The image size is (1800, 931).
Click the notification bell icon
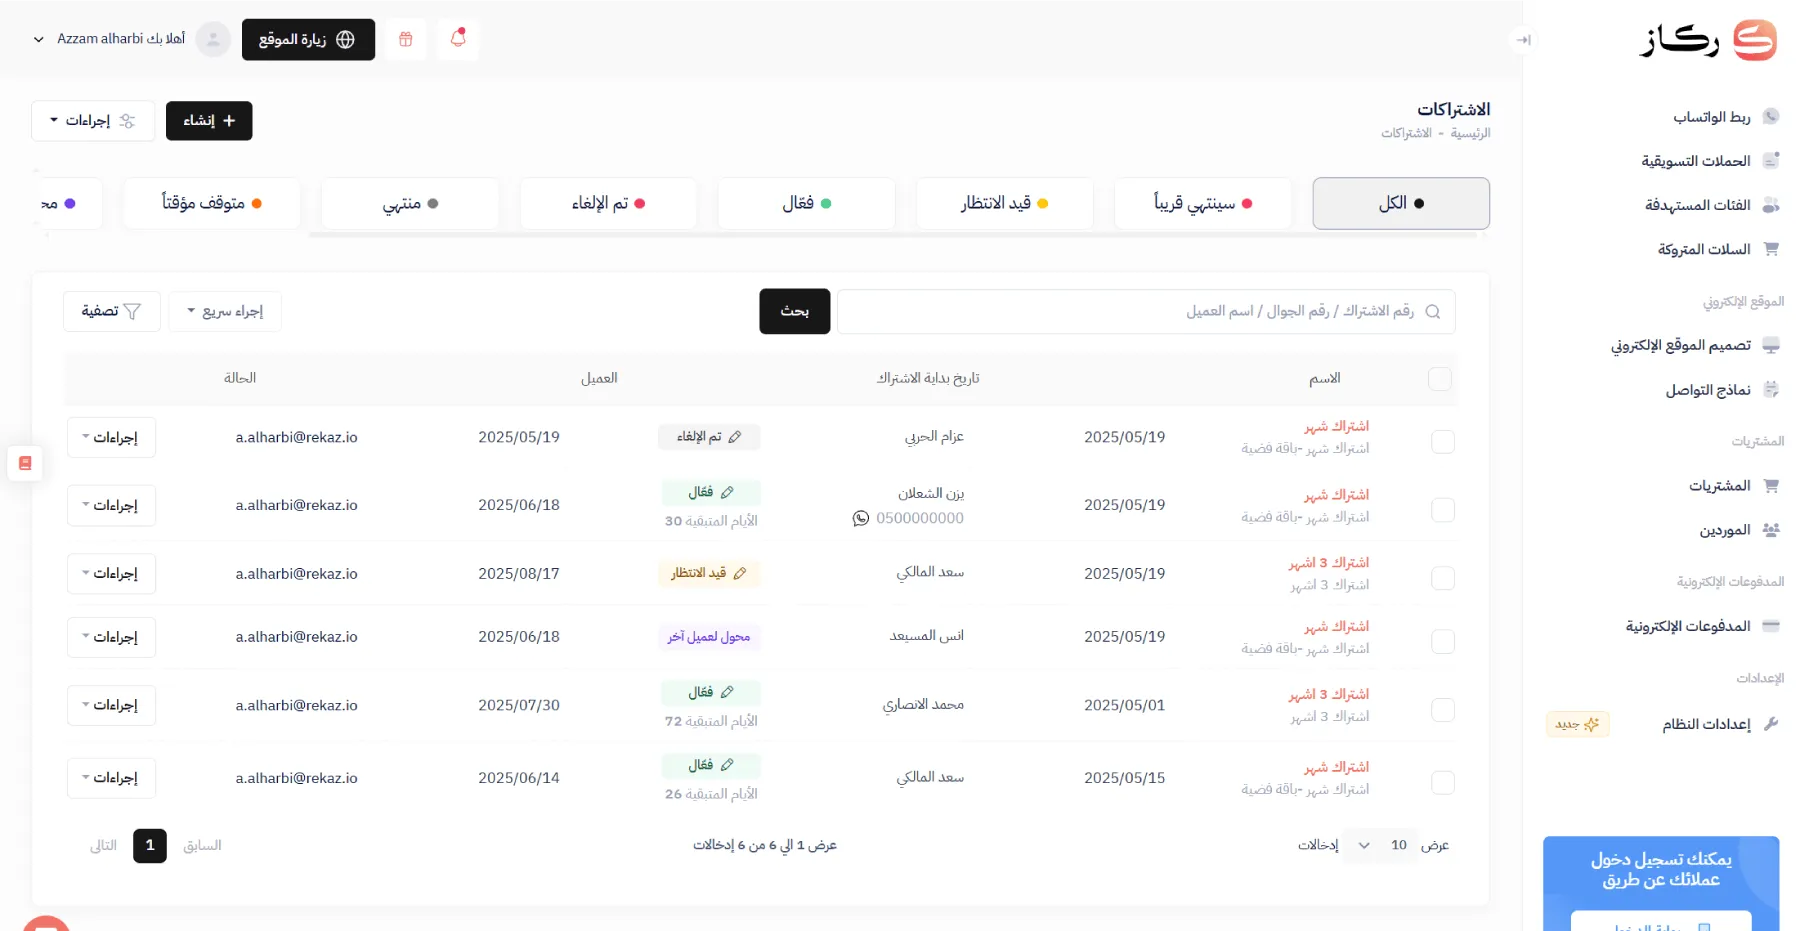point(458,39)
